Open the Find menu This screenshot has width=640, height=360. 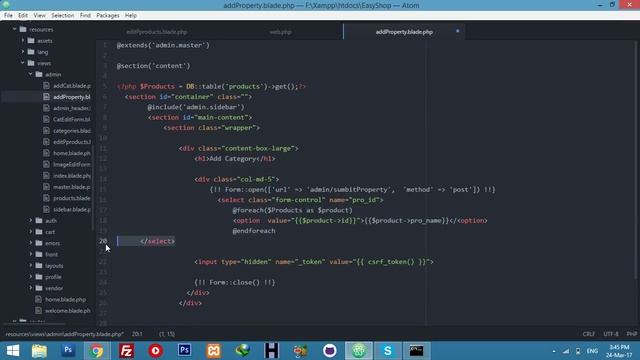tap(85, 16)
